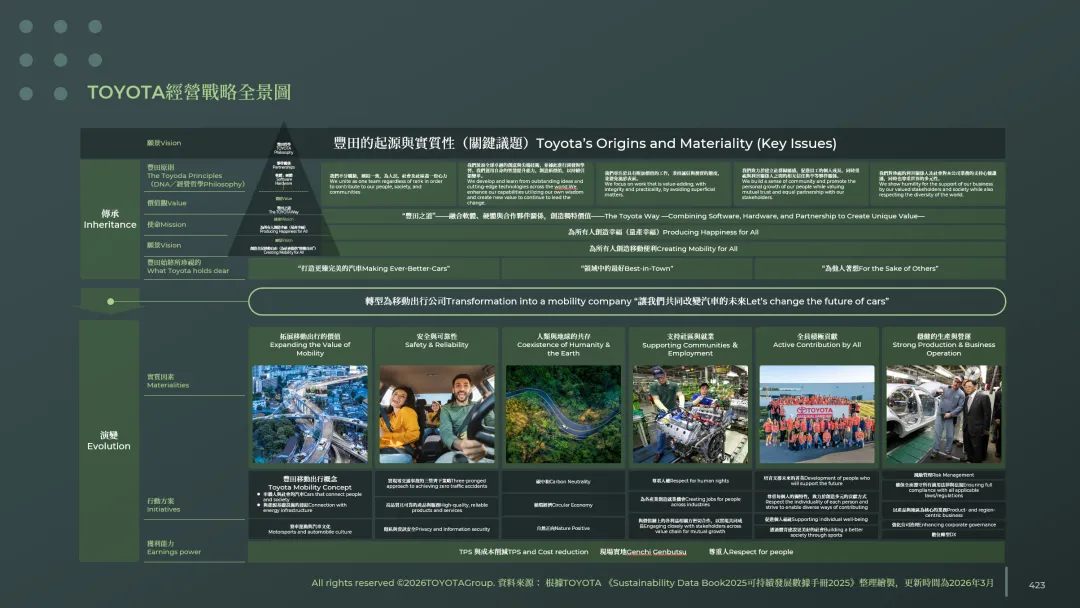Image resolution: width=1080 pixels, height=608 pixels.
Task: Click the Genchi Genbutsu text
Action: (x=643, y=552)
